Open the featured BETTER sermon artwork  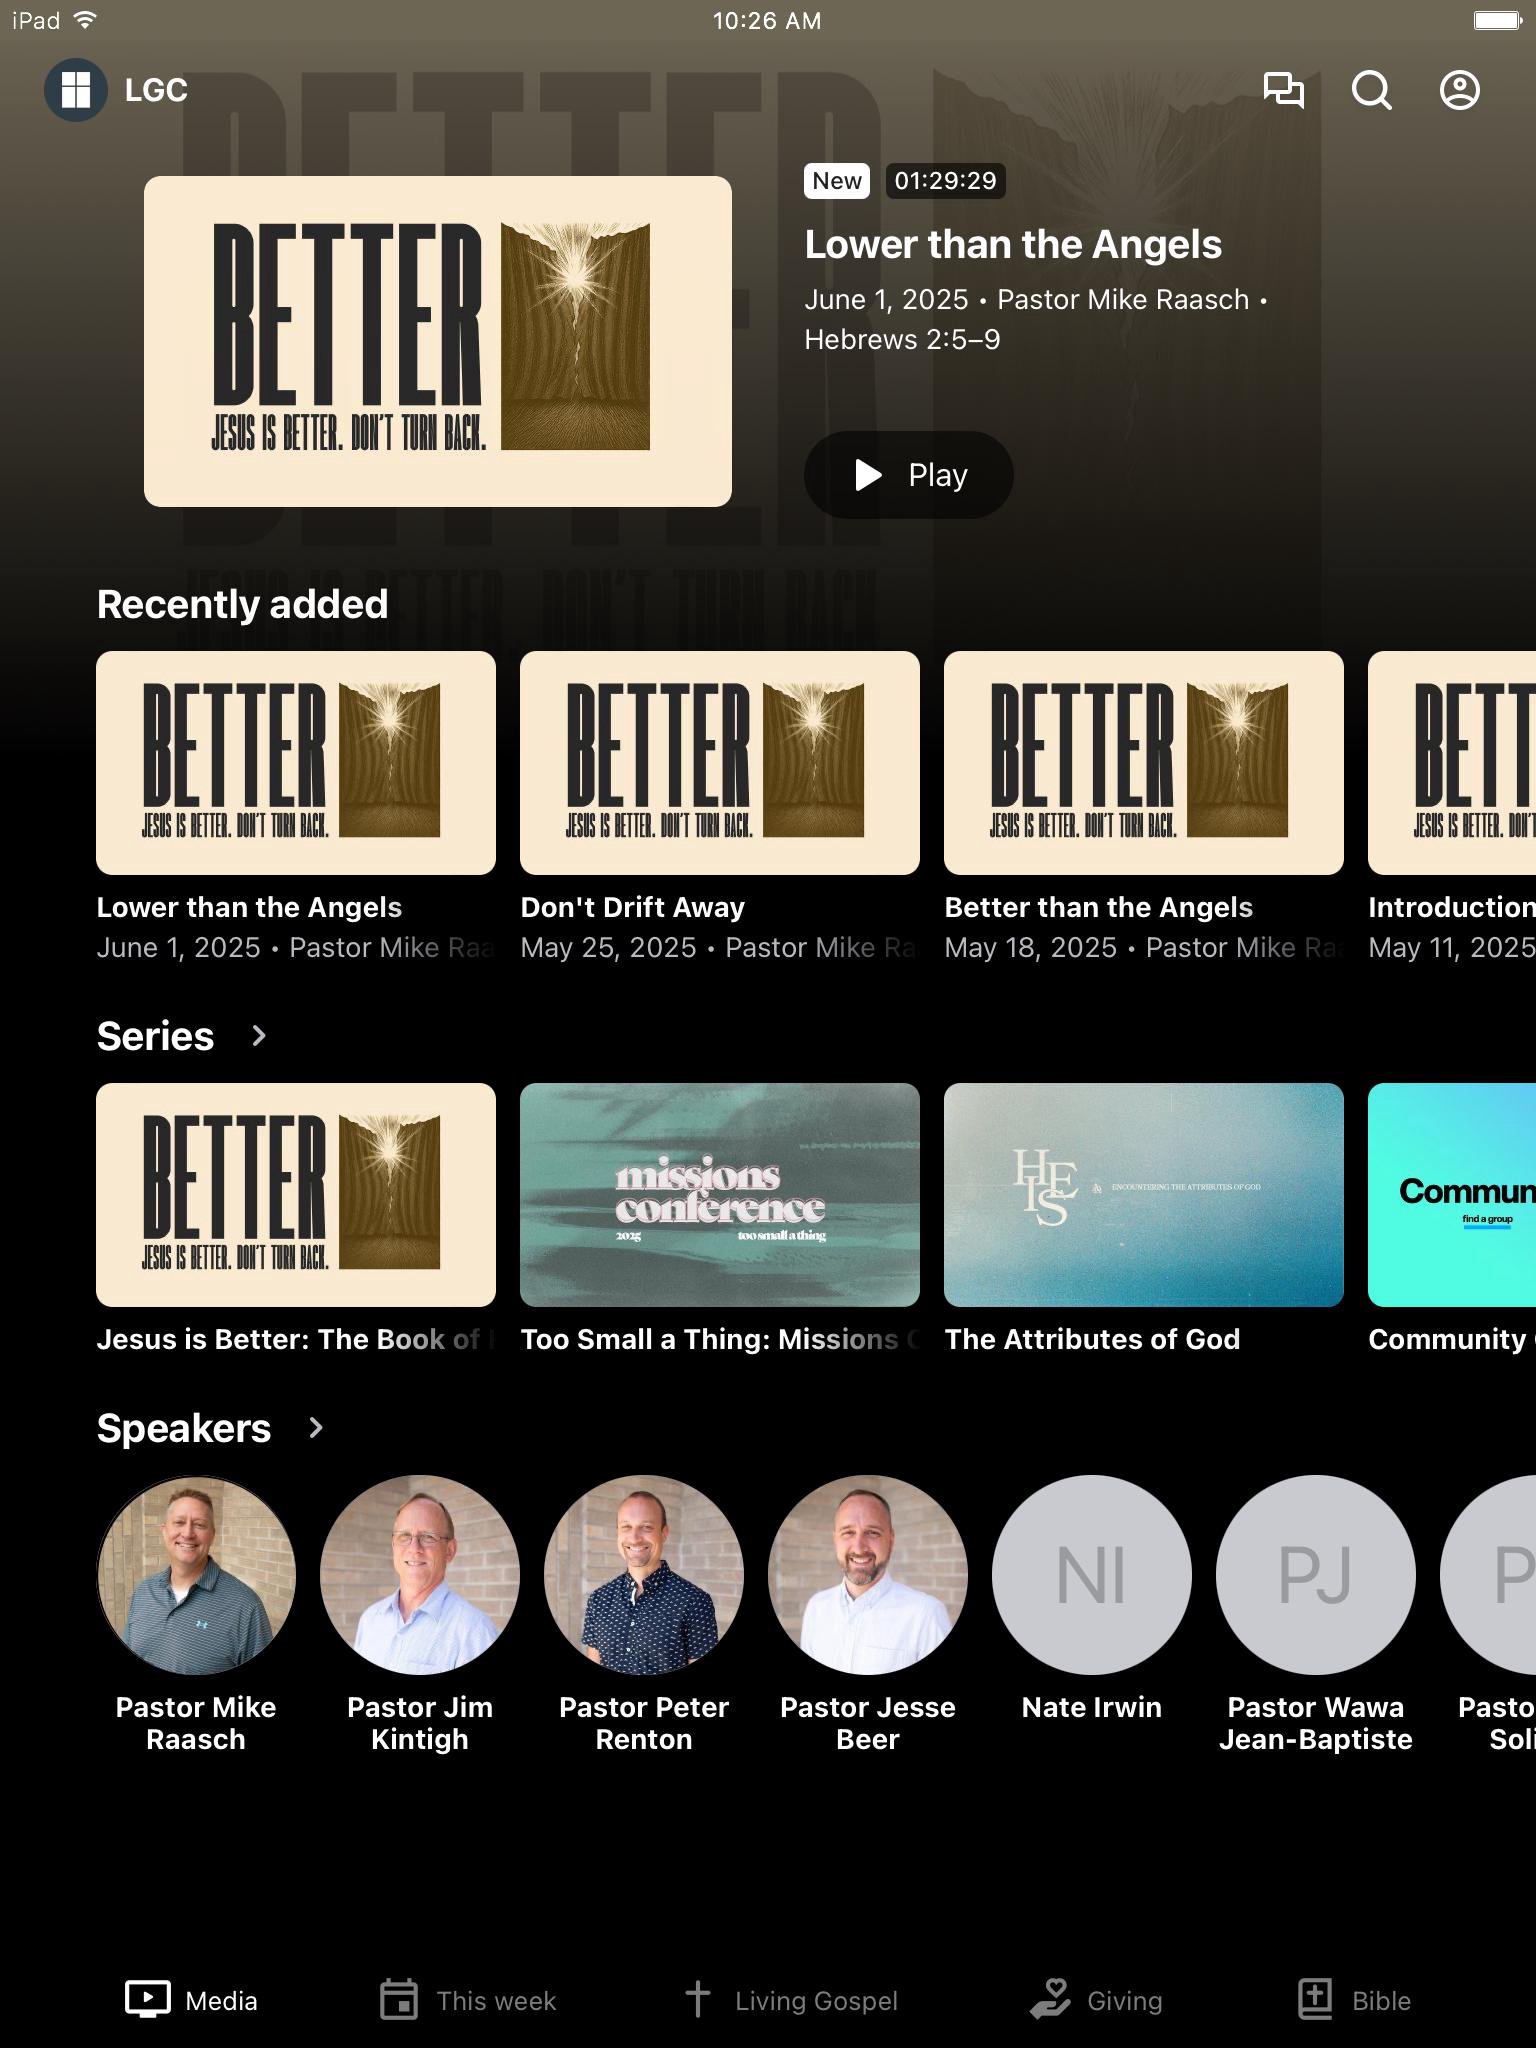pyautogui.click(x=438, y=341)
